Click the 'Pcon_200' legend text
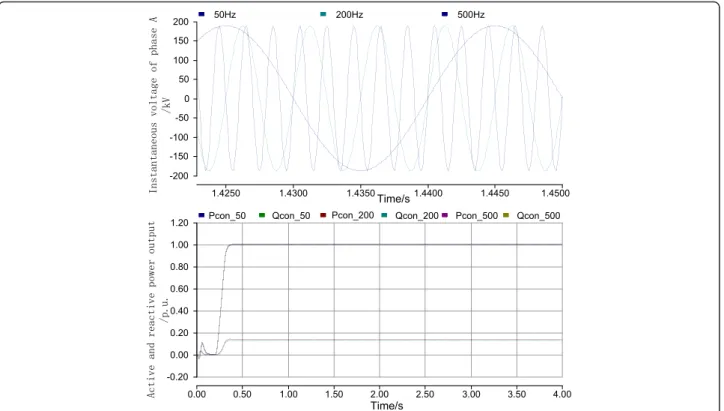 coord(353,216)
